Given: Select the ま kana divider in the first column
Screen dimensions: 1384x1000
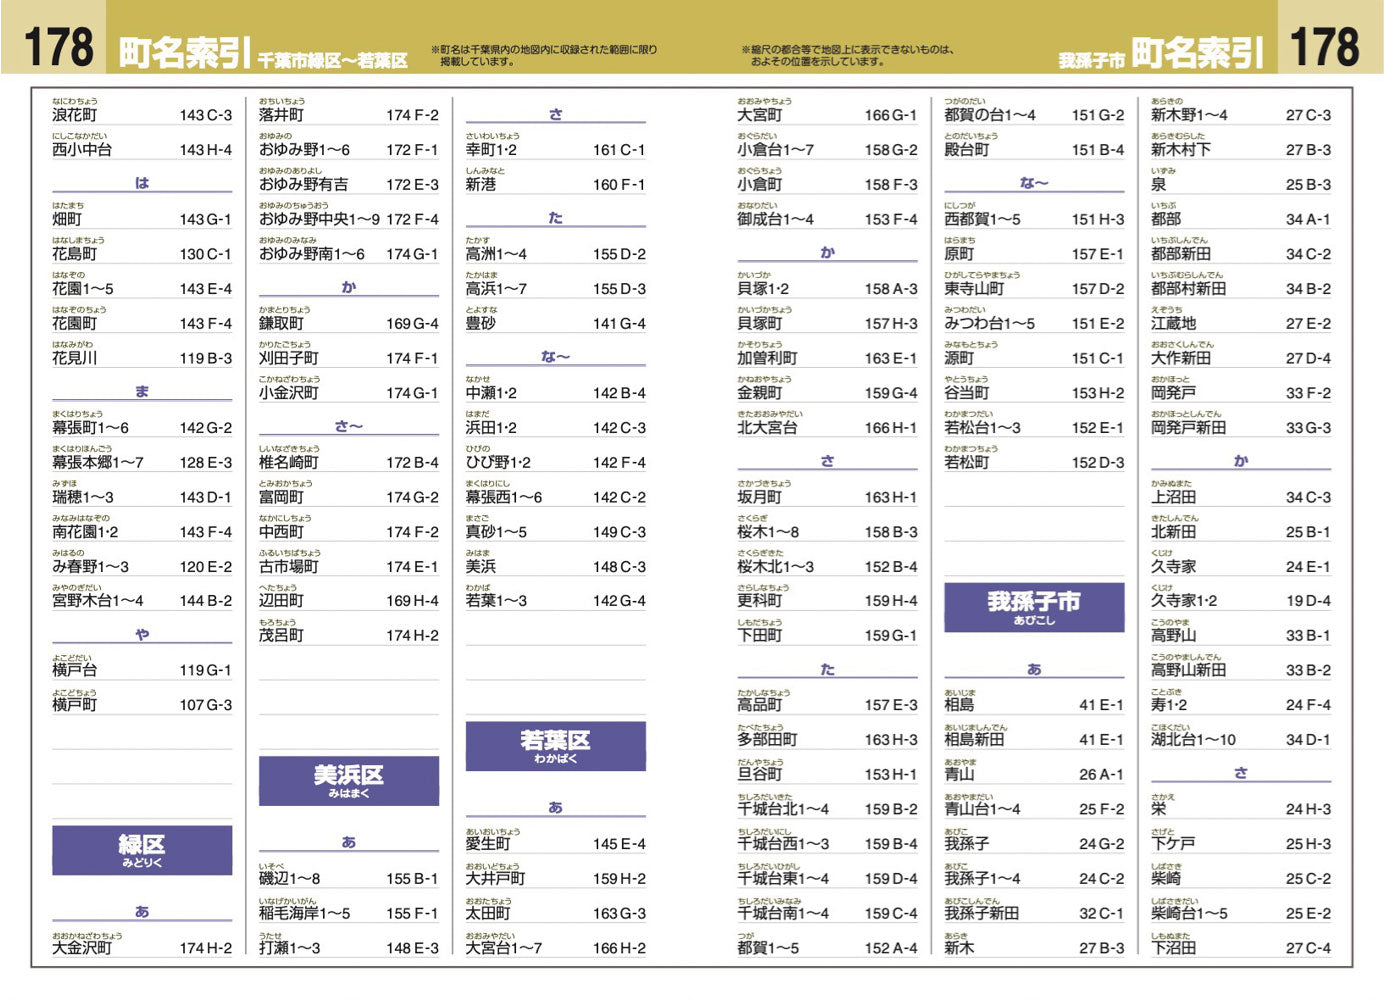Looking at the screenshot, I should tap(142, 392).
